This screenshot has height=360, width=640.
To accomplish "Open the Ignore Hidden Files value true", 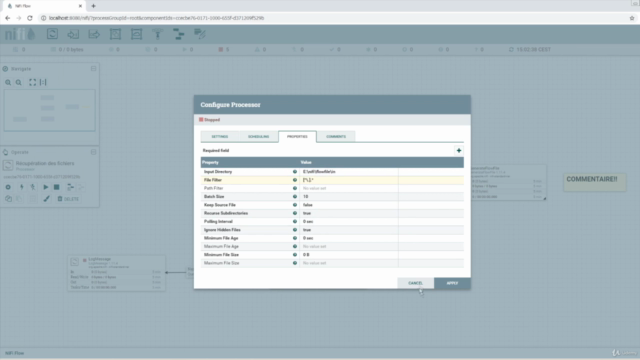I will (349, 230).
